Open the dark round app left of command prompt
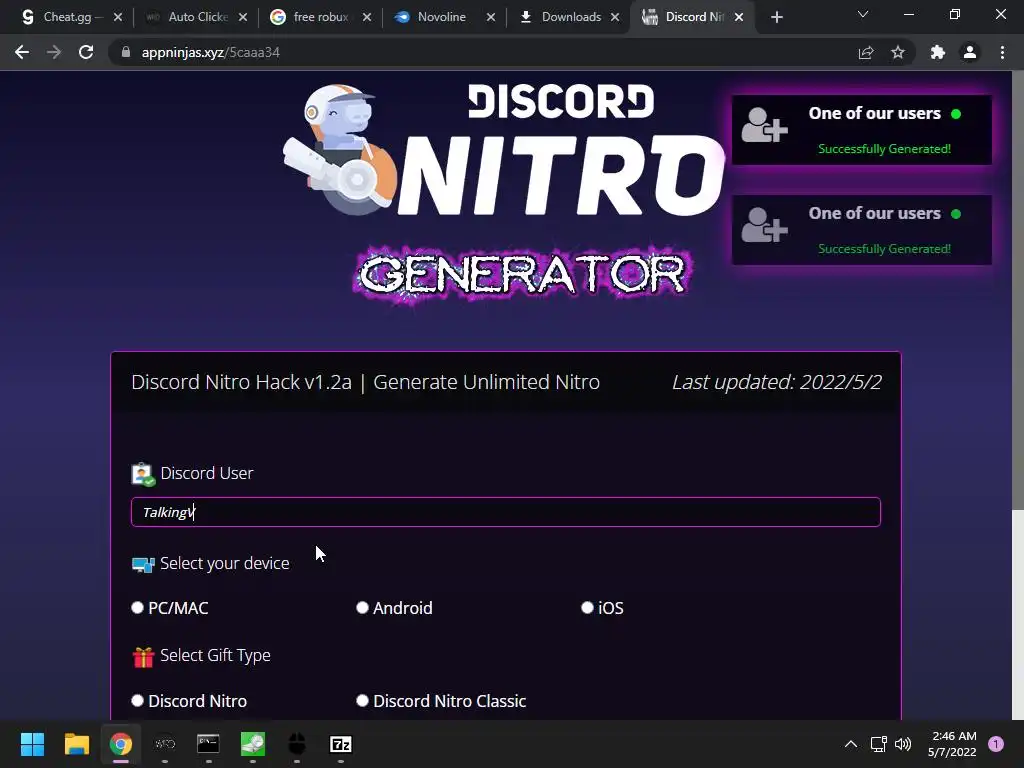This screenshot has width=1024, height=768. click(165, 744)
